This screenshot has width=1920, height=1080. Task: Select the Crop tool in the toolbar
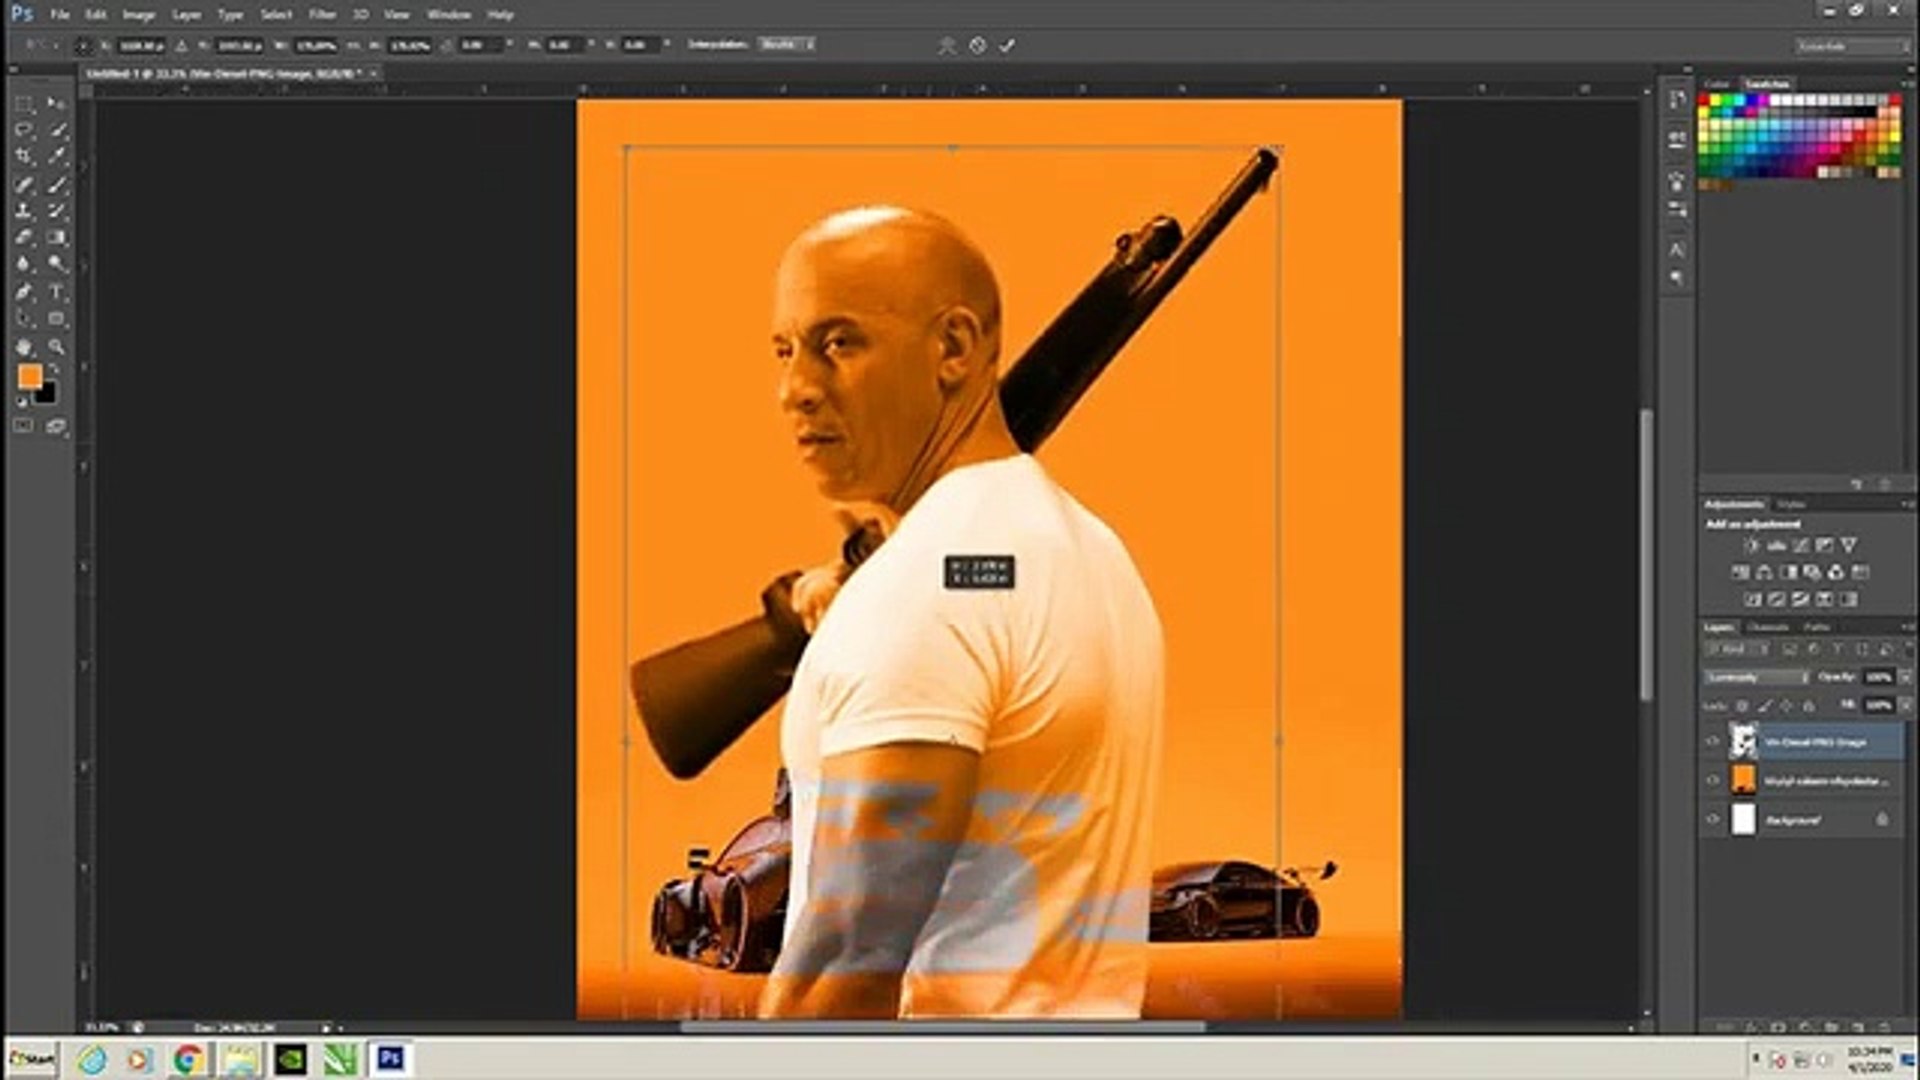(24, 156)
